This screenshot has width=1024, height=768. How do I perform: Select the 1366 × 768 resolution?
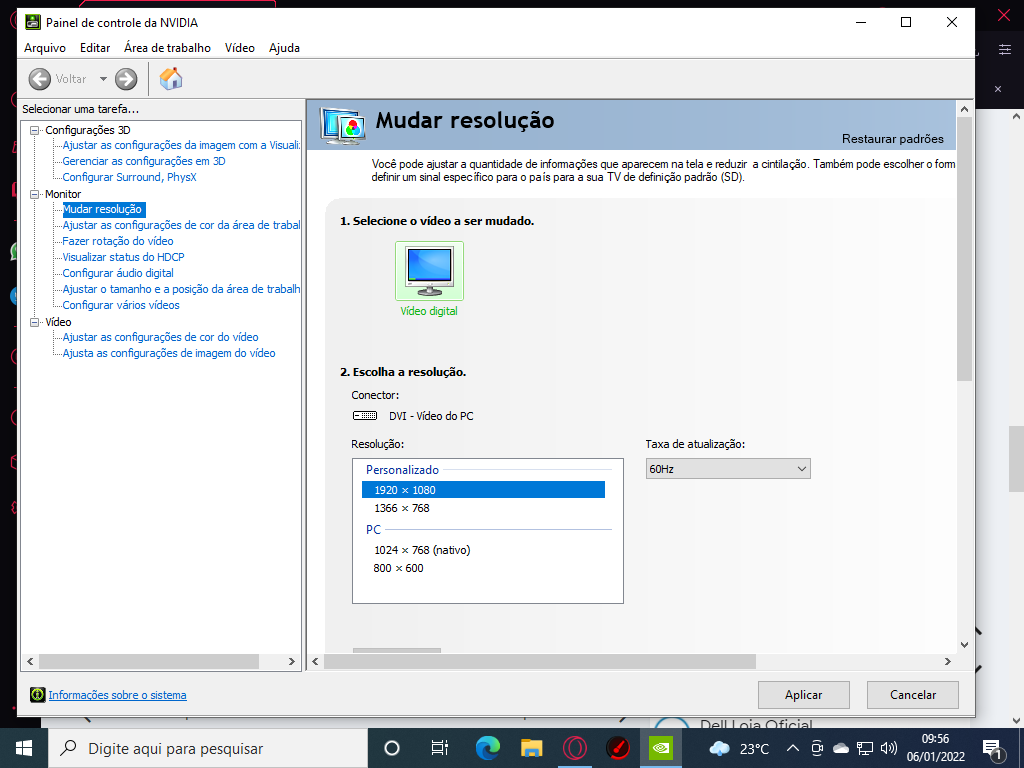point(402,508)
